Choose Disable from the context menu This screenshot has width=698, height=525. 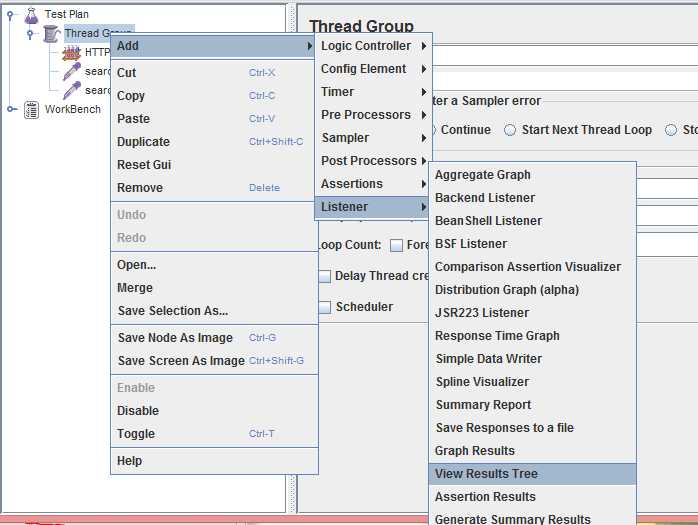click(214, 411)
